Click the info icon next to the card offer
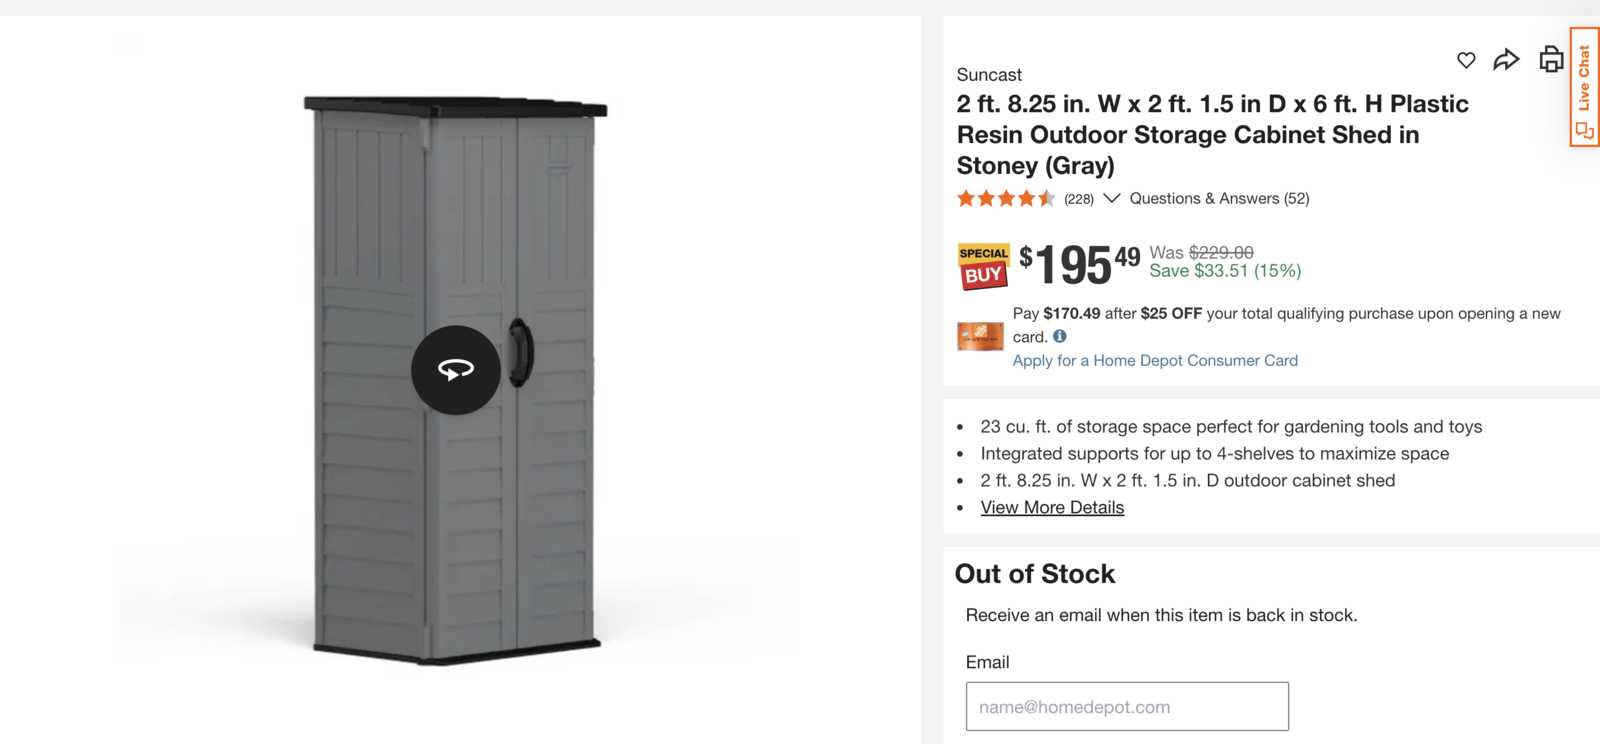The image size is (1600, 744). pyautogui.click(x=1060, y=336)
